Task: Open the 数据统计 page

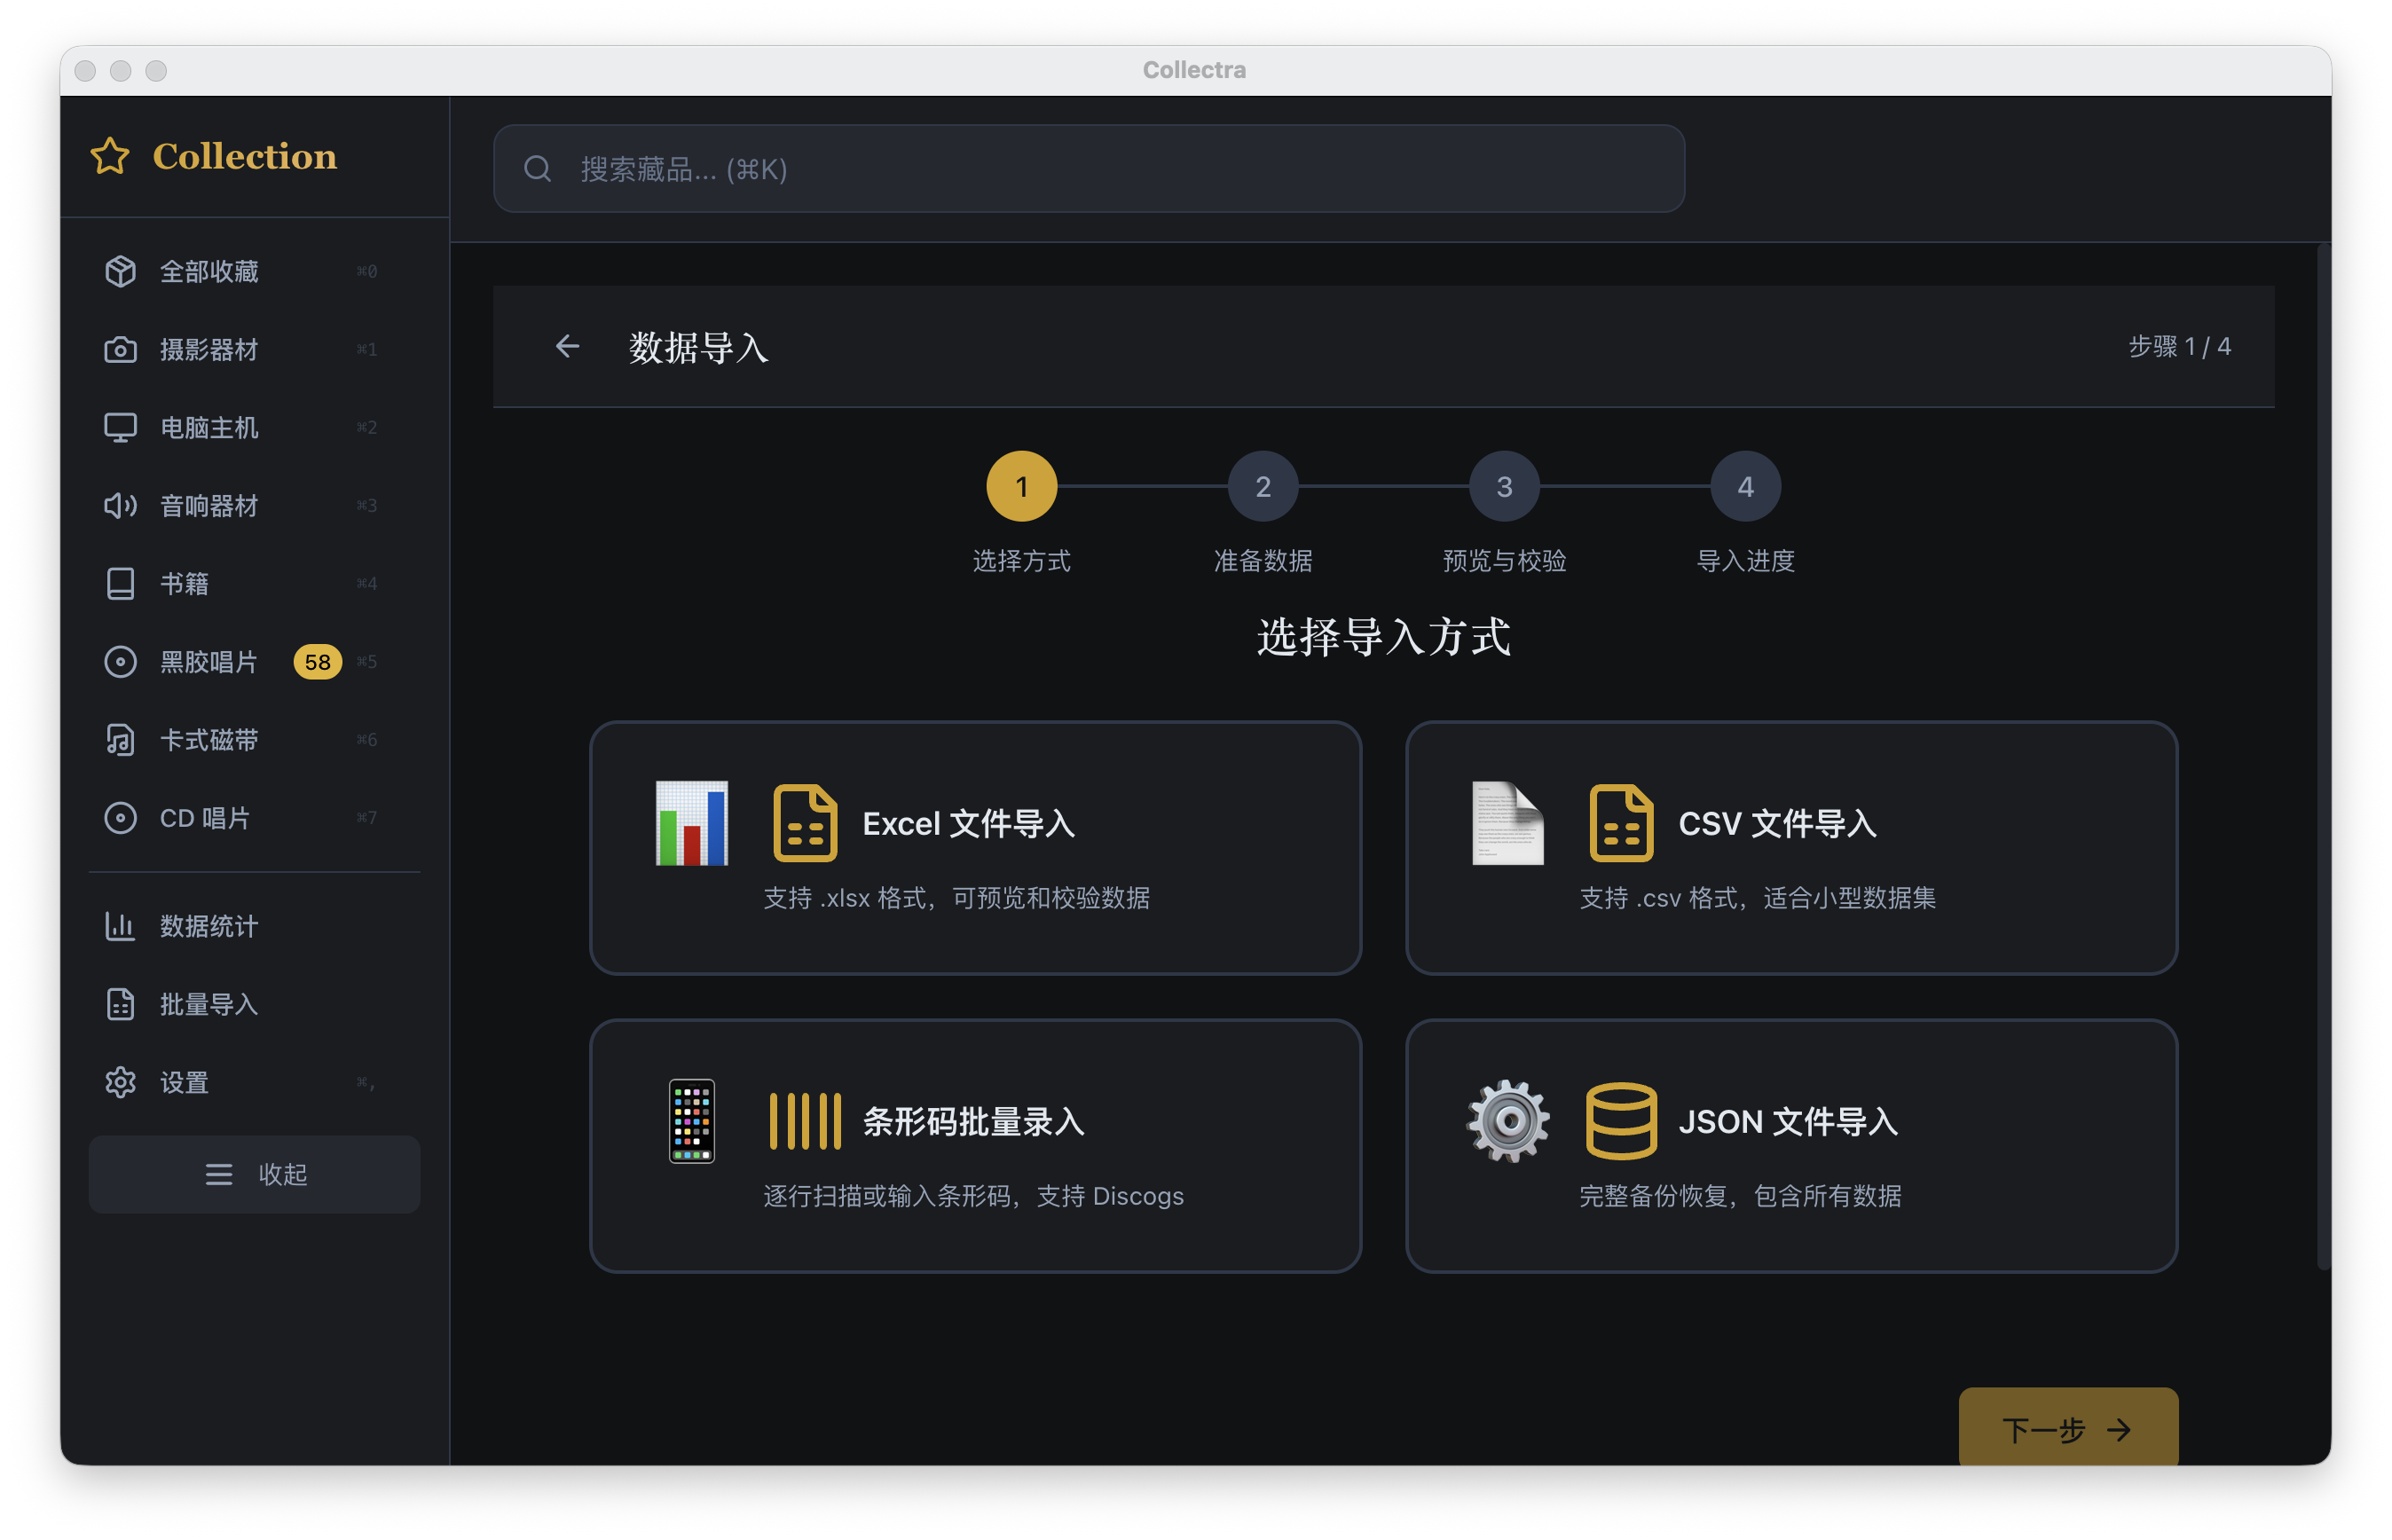Action: point(254,925)
